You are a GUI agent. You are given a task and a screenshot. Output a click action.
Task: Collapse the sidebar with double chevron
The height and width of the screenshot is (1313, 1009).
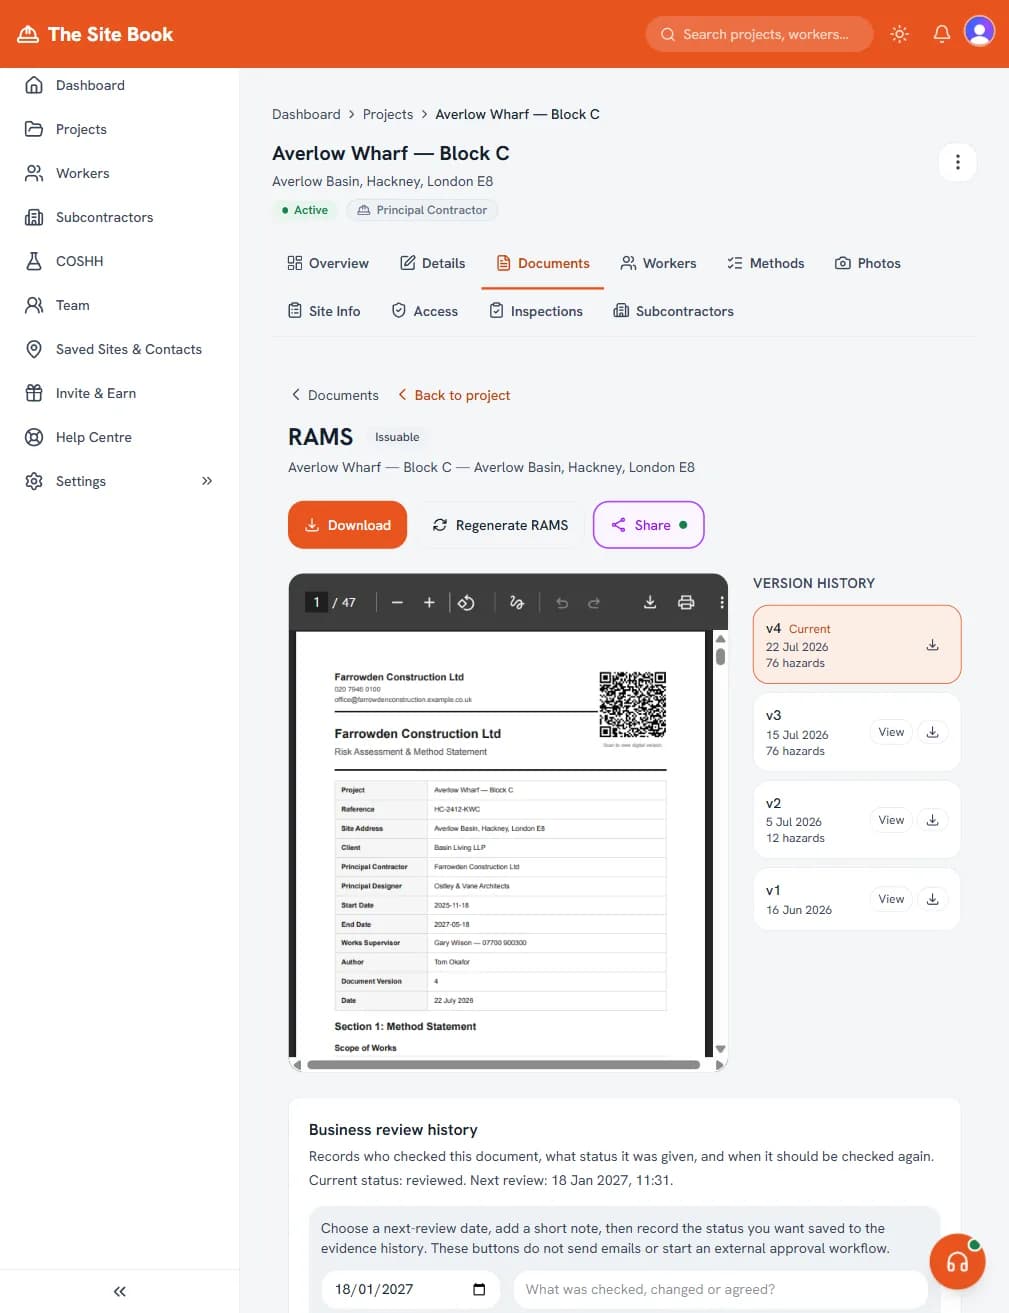[120, 1291]
